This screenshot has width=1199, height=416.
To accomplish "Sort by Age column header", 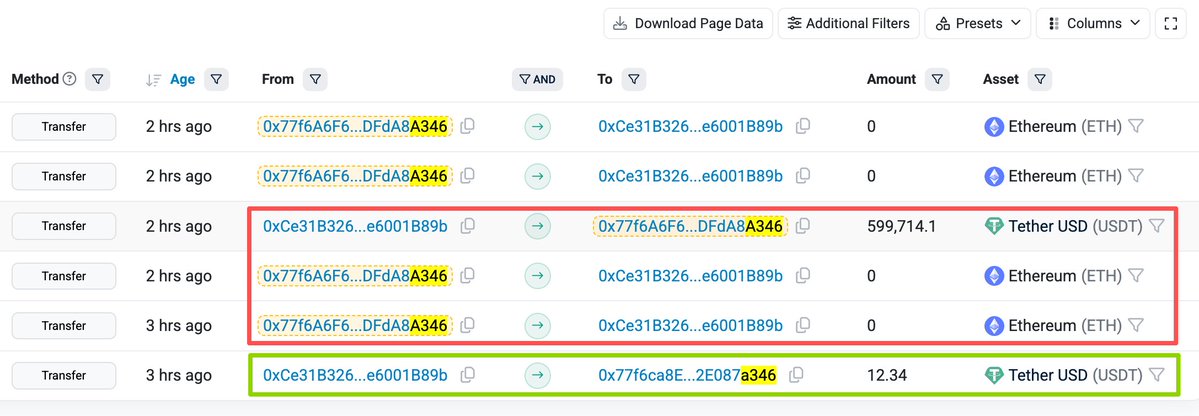I will click(182, 79).
